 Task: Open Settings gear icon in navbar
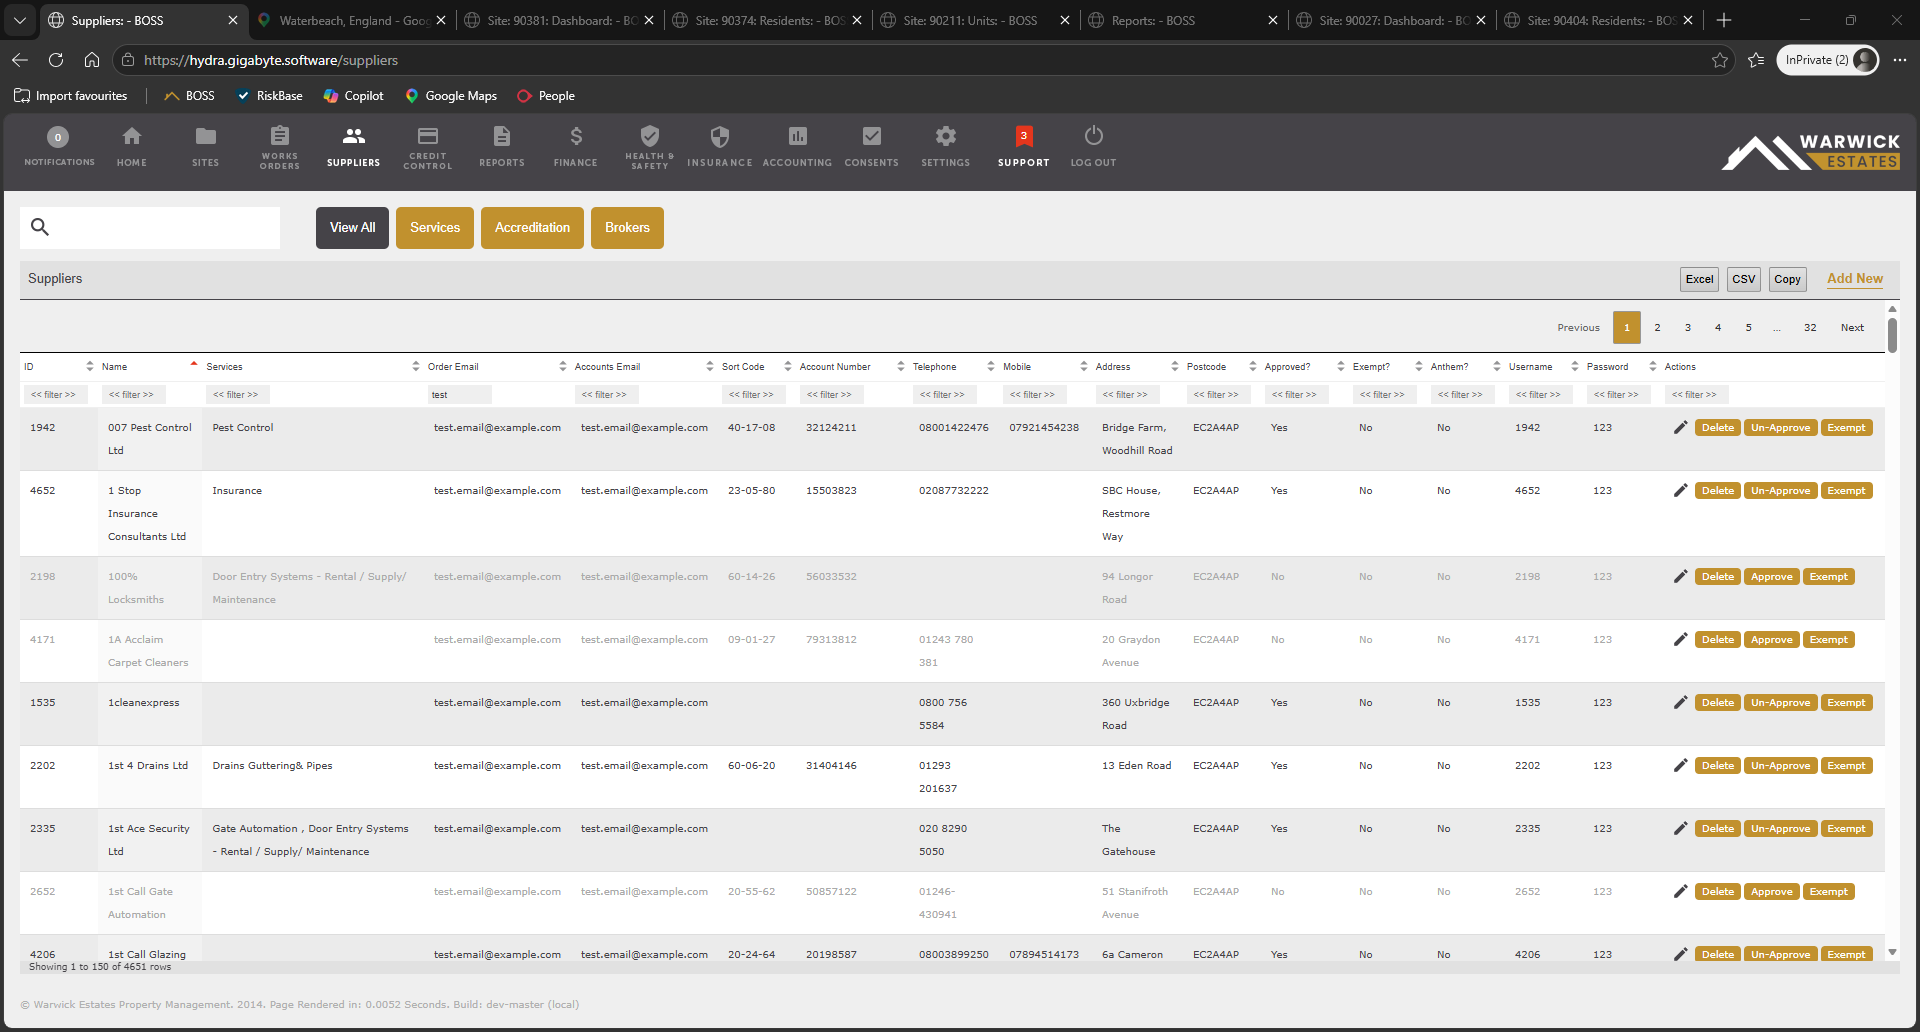click(946, 136)
